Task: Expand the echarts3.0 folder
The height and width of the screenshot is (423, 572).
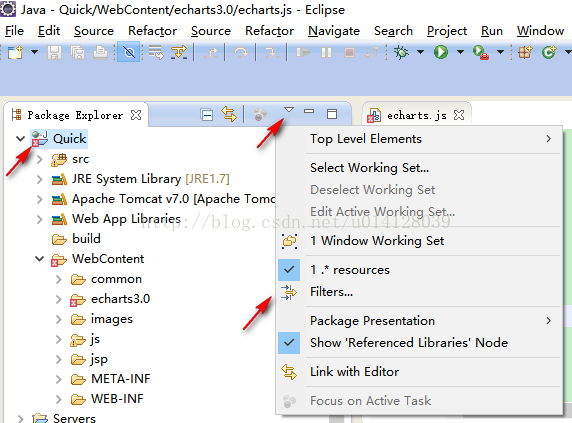Action: 59,299
